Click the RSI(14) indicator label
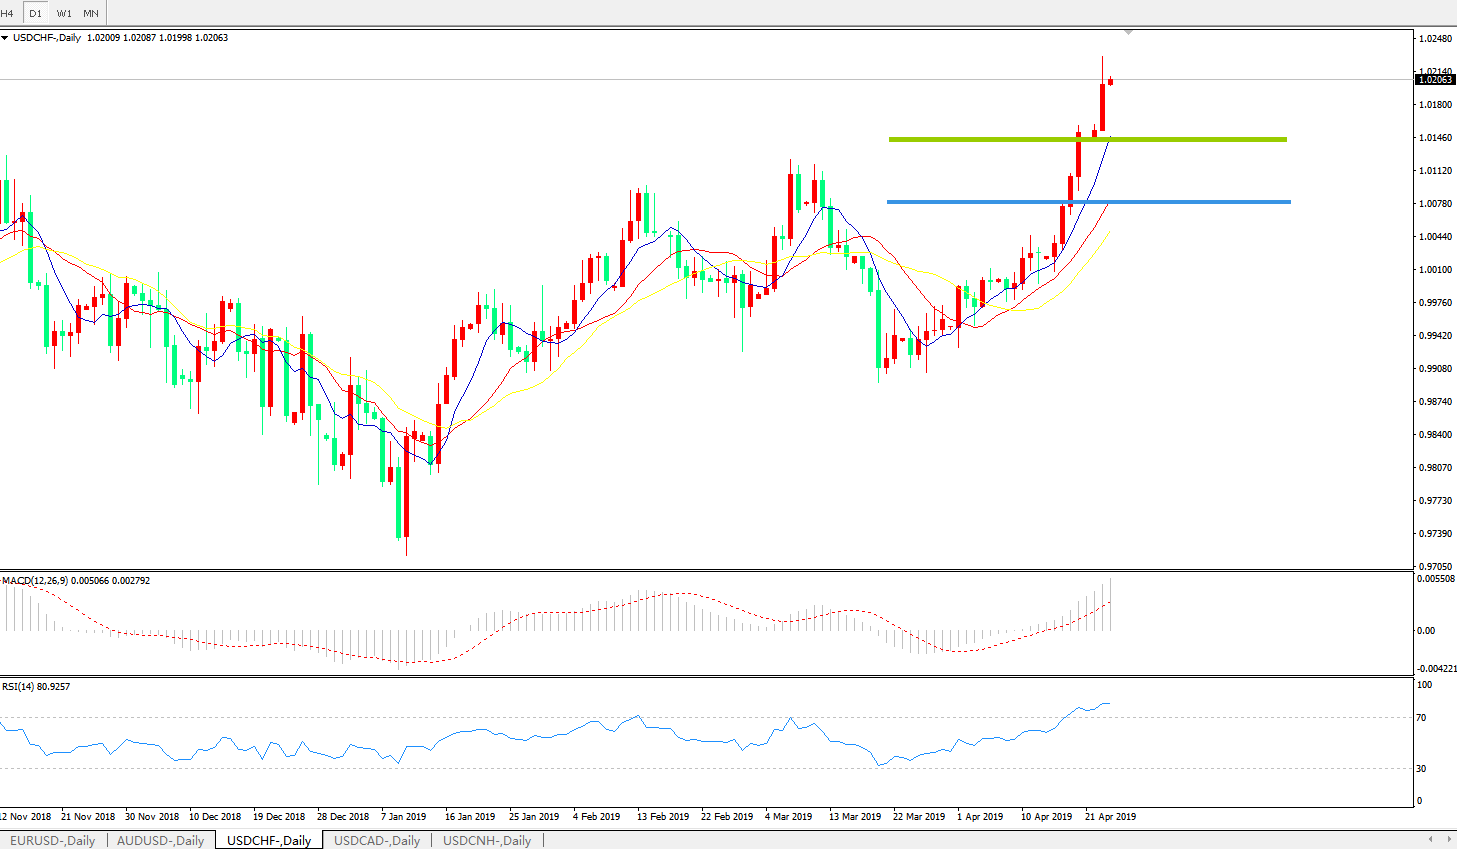 pyautogui.click(x=18, y=687)
